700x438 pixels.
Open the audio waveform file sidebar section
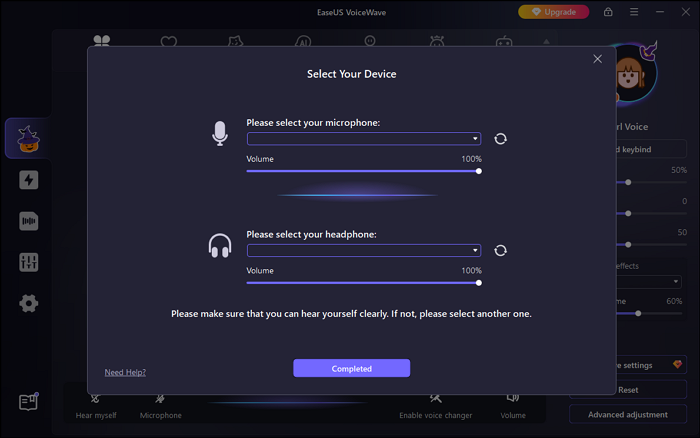point(28,221)
